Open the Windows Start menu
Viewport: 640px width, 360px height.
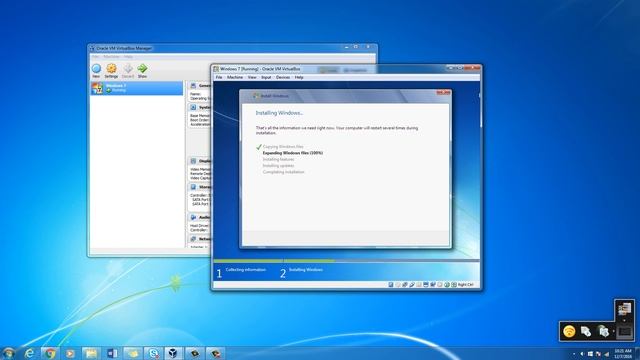(9, 353)
